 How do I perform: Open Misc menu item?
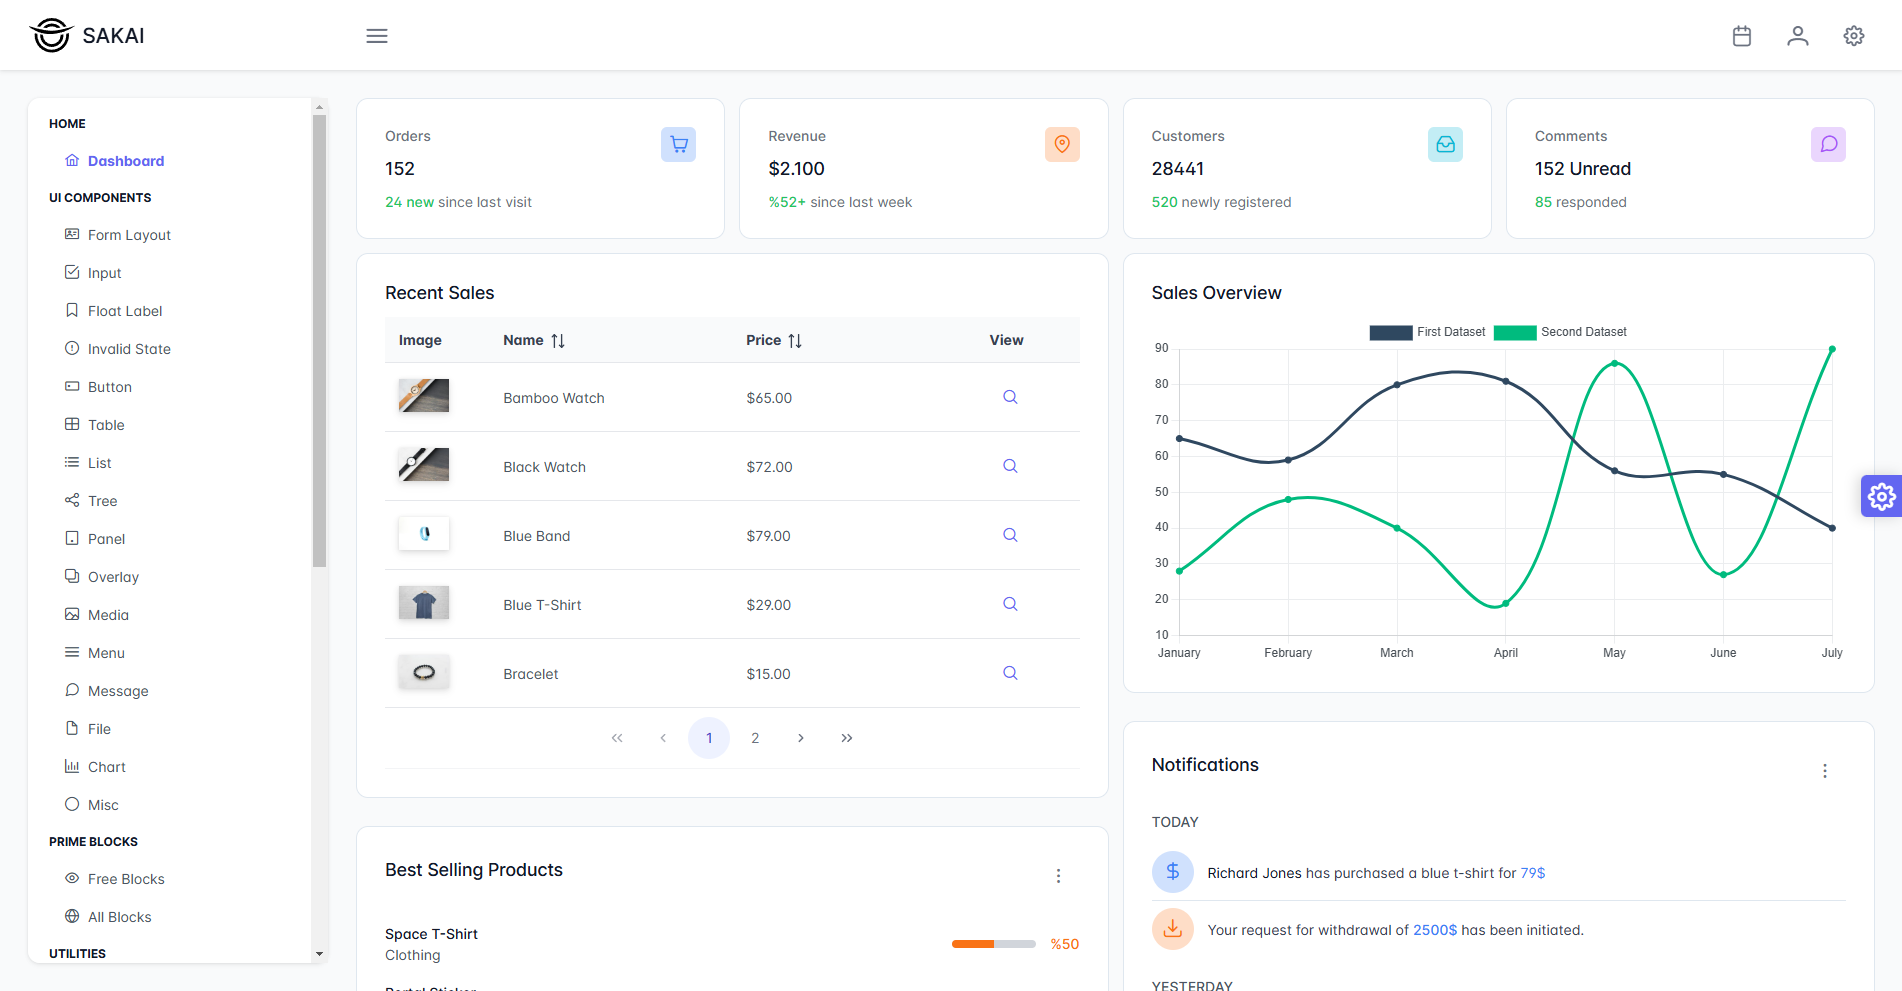tap(92, 805)
